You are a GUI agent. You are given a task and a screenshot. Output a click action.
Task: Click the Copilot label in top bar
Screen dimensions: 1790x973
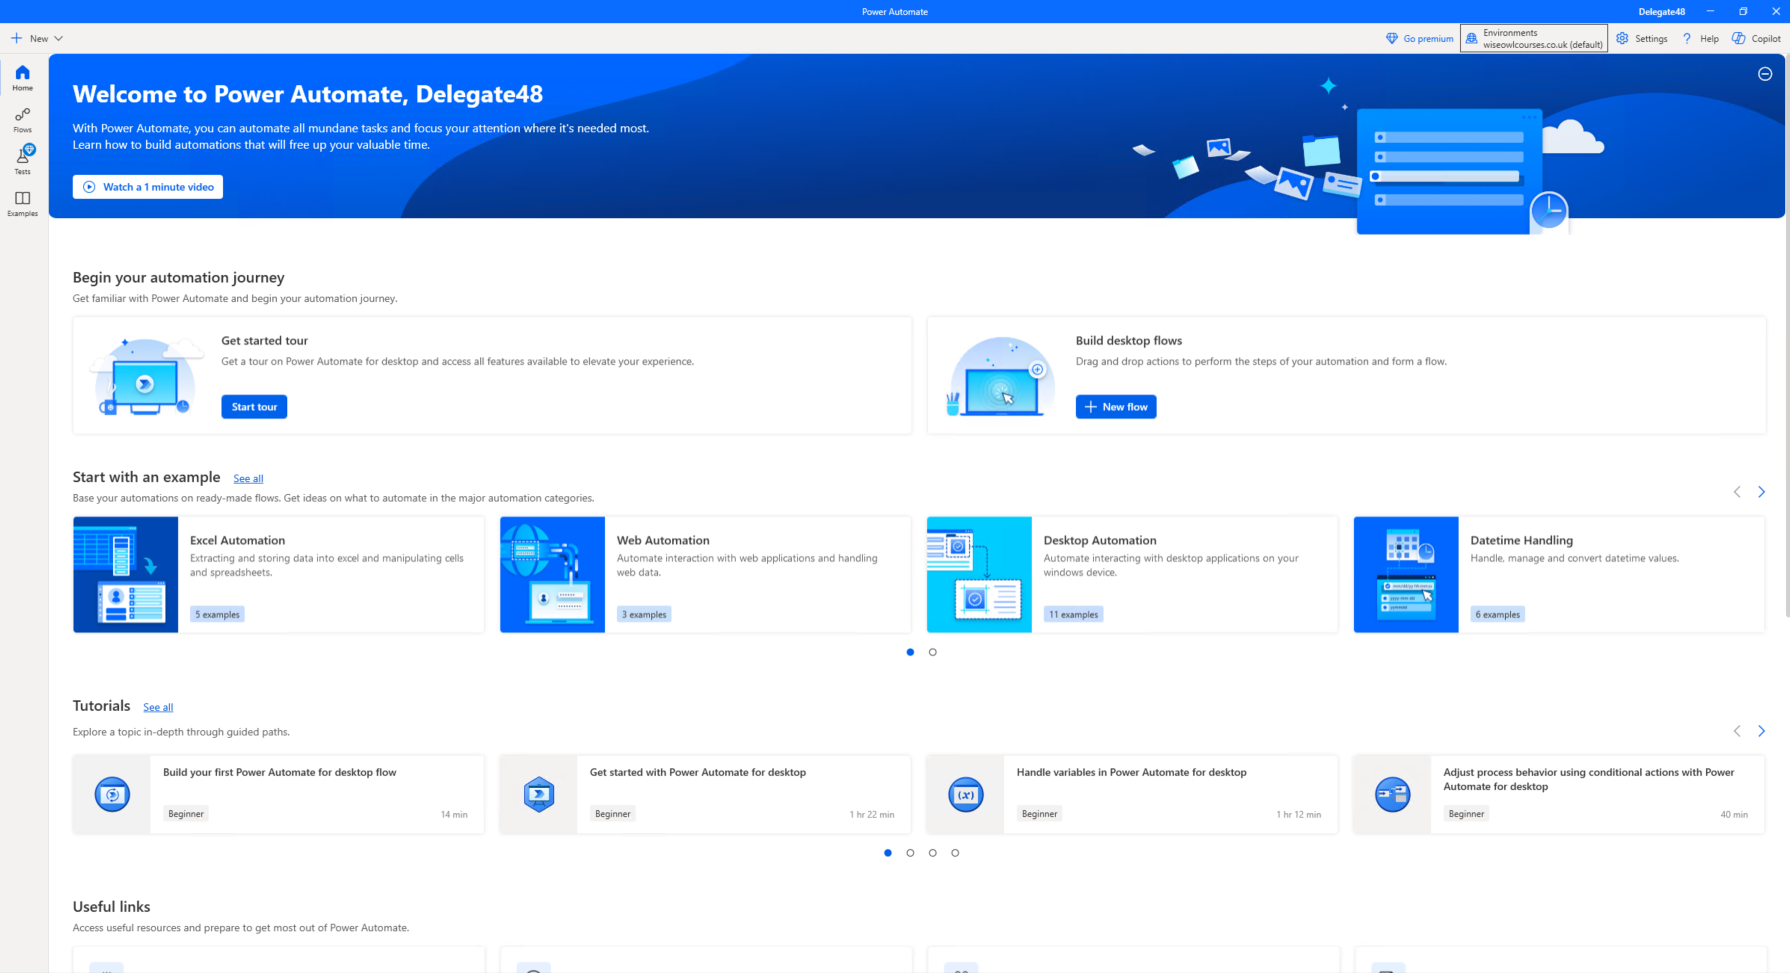pos(1766,39)
